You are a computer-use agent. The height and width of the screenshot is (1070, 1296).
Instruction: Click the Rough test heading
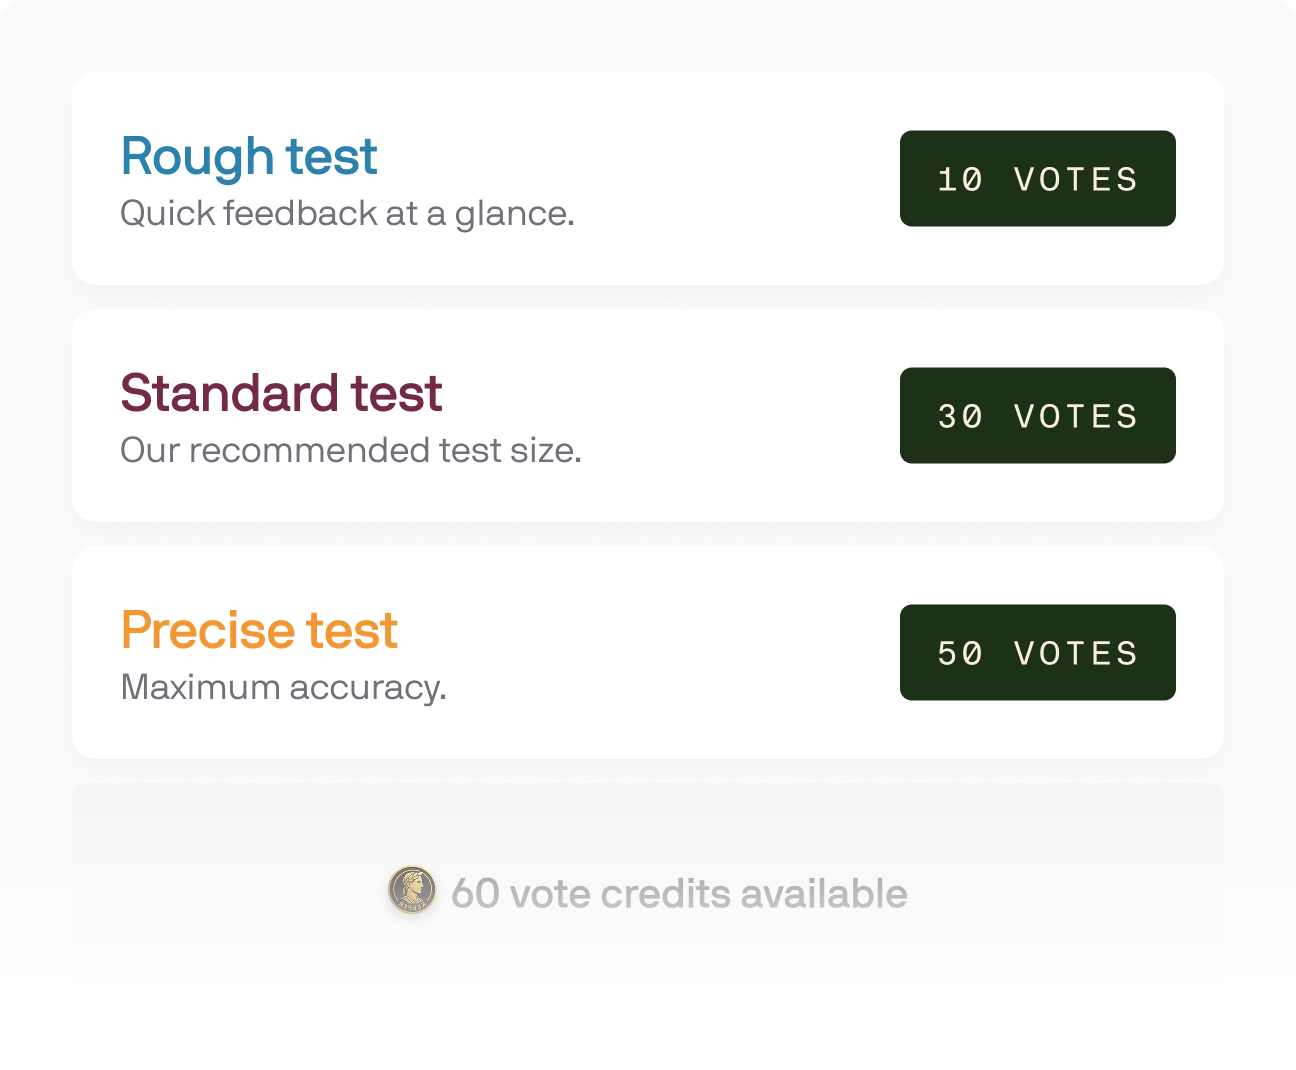[249, 156]
